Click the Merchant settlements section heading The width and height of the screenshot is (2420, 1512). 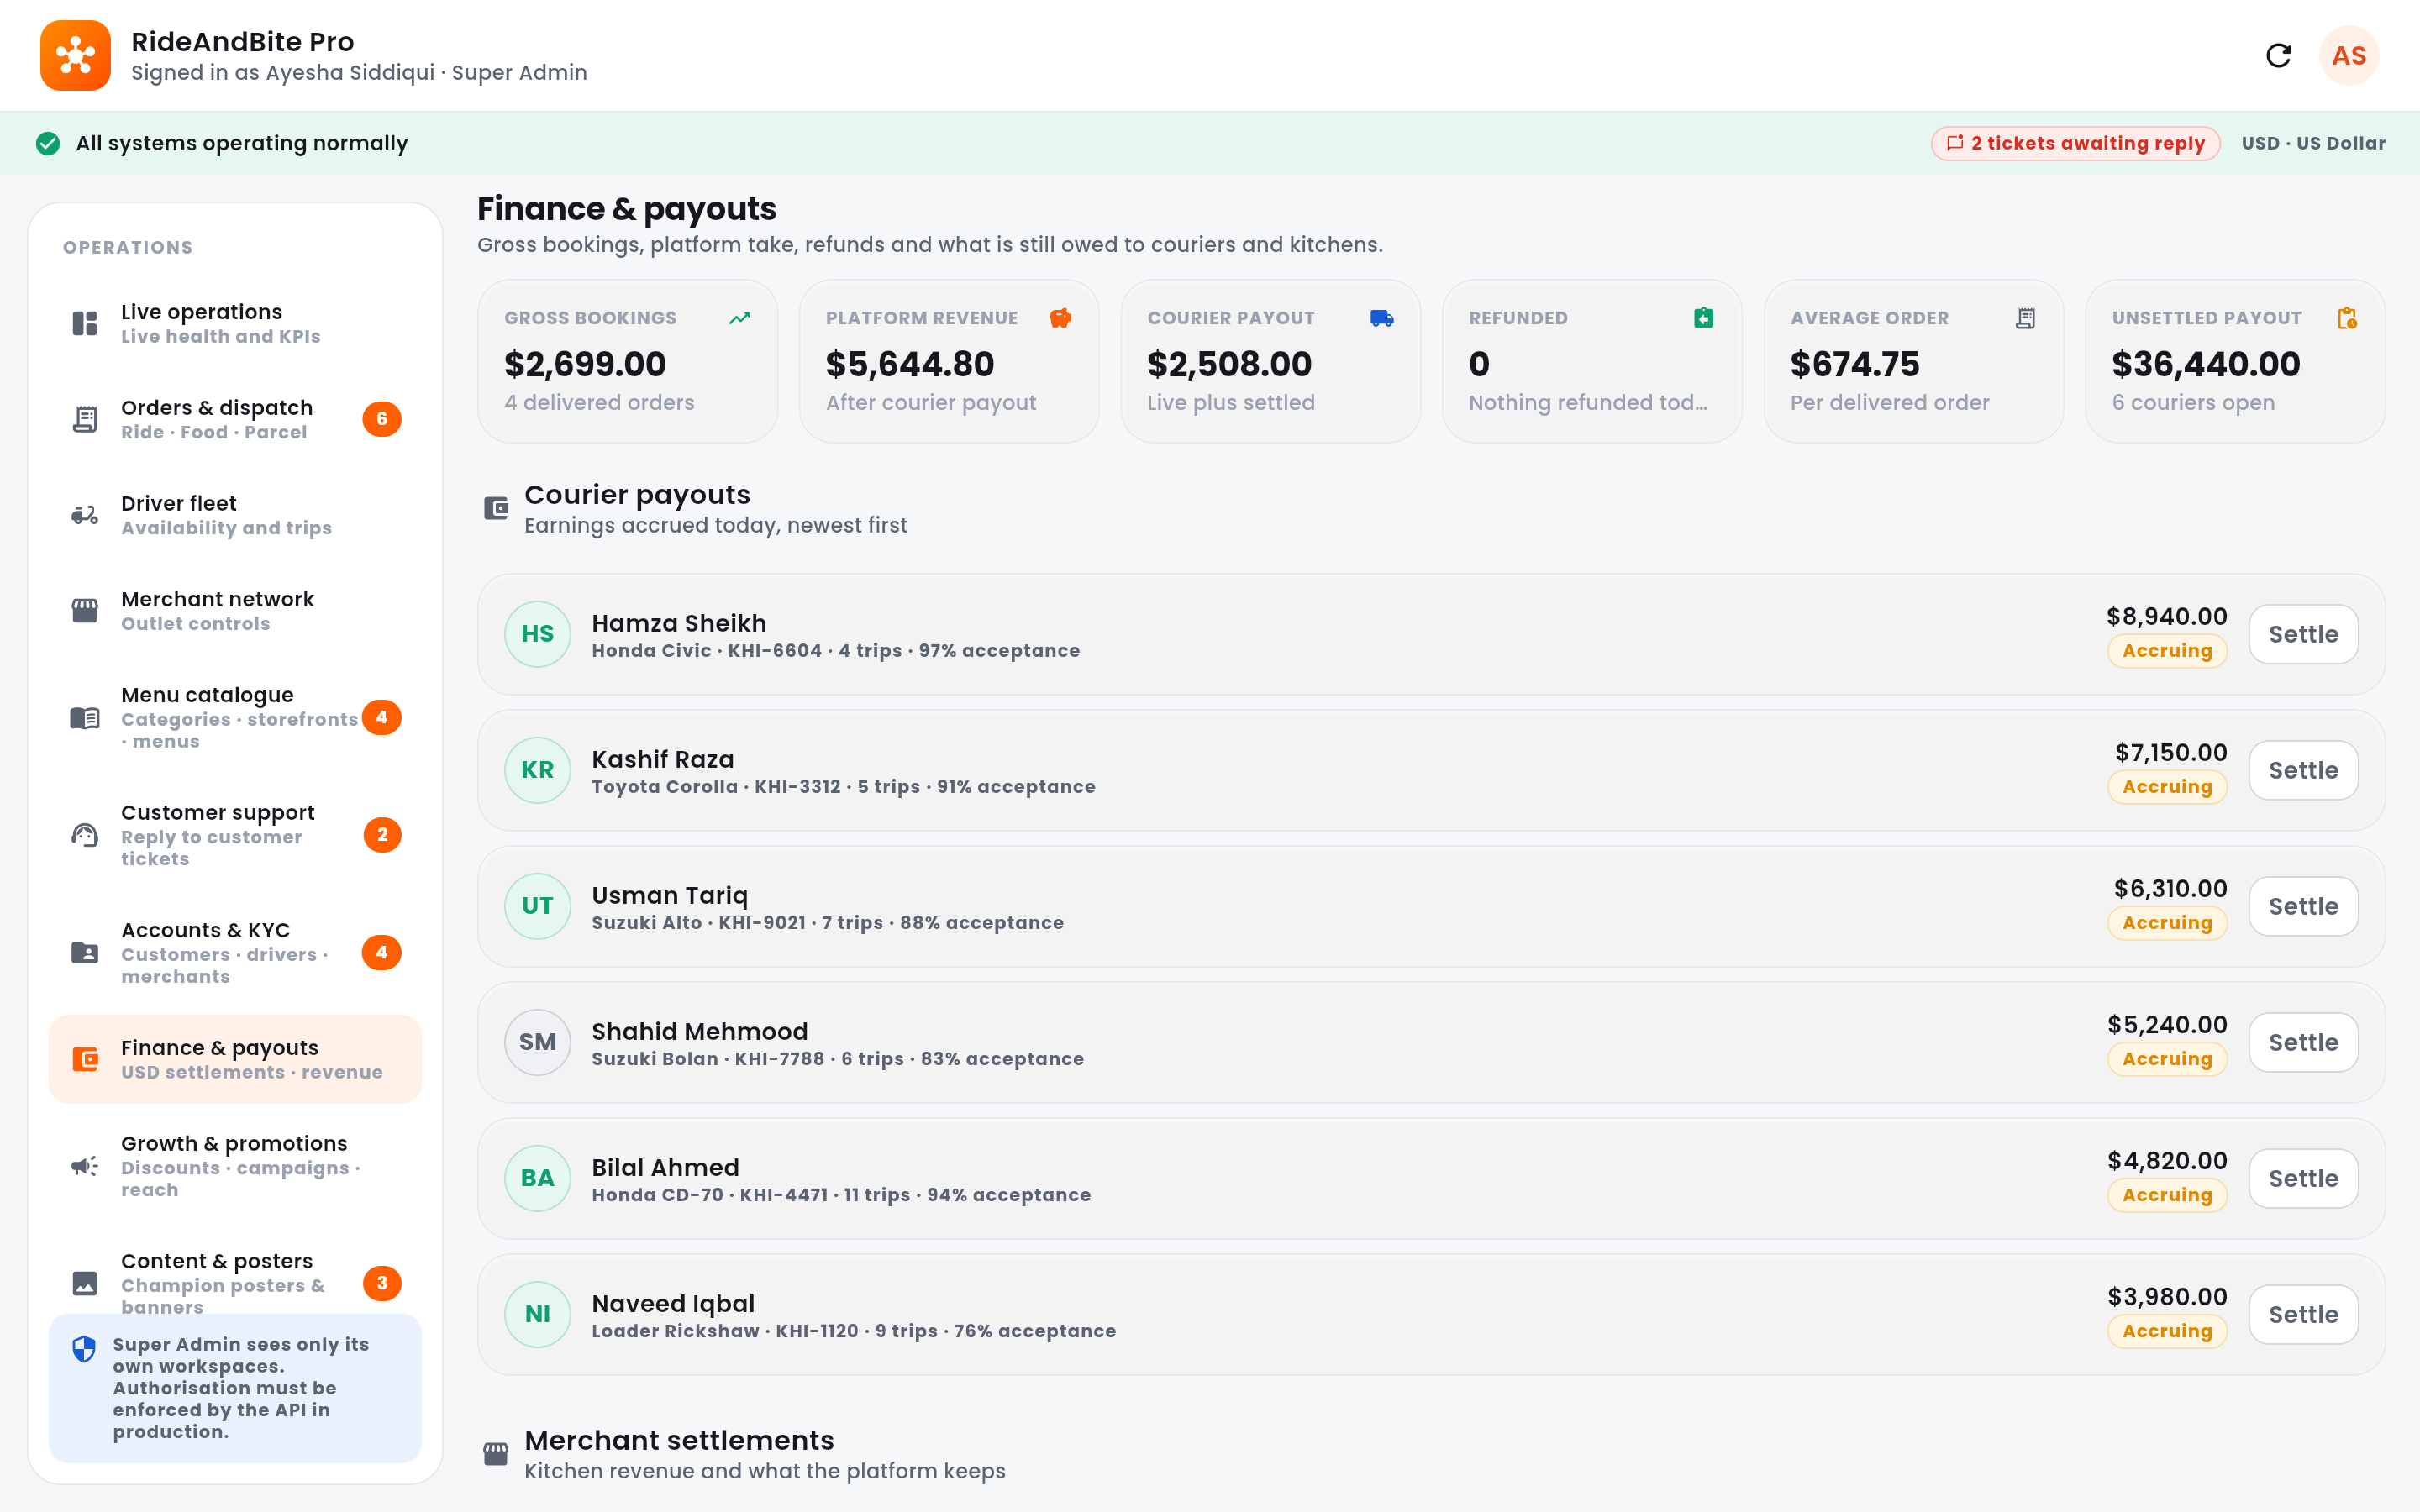(679, 1440)
